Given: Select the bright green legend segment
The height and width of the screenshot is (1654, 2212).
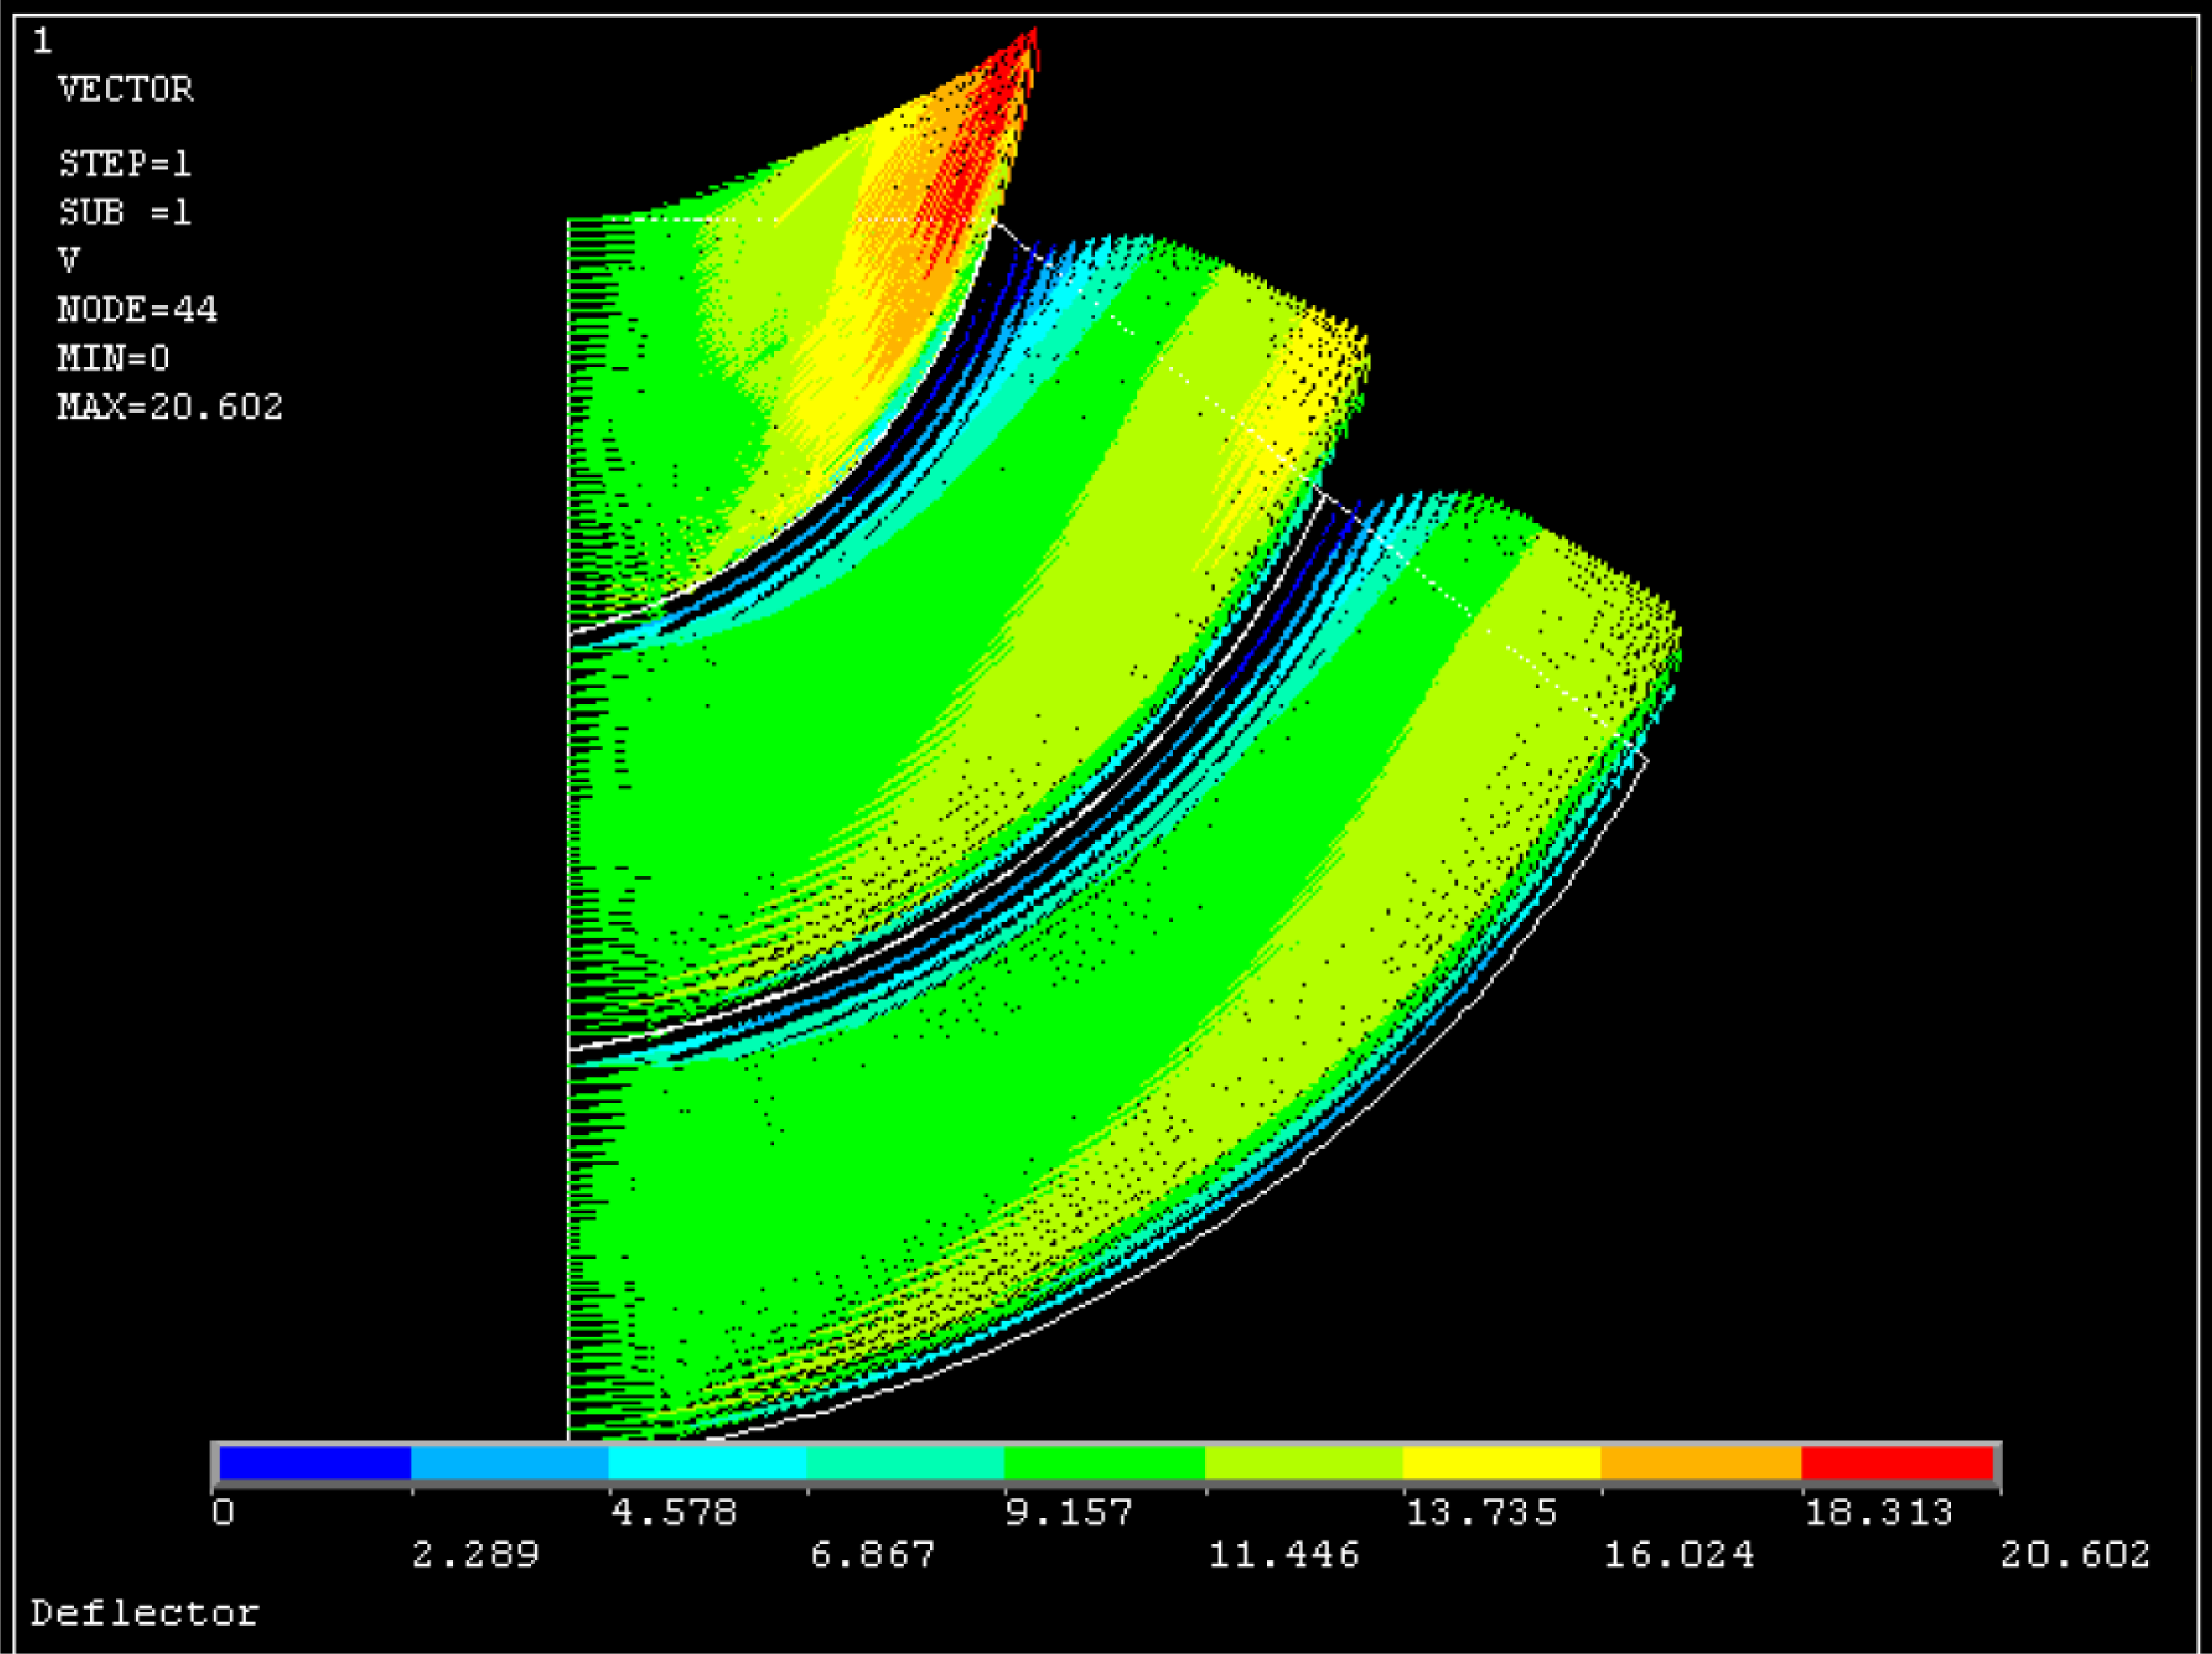Looking at the screenshot, I should click(1104, 1463).
